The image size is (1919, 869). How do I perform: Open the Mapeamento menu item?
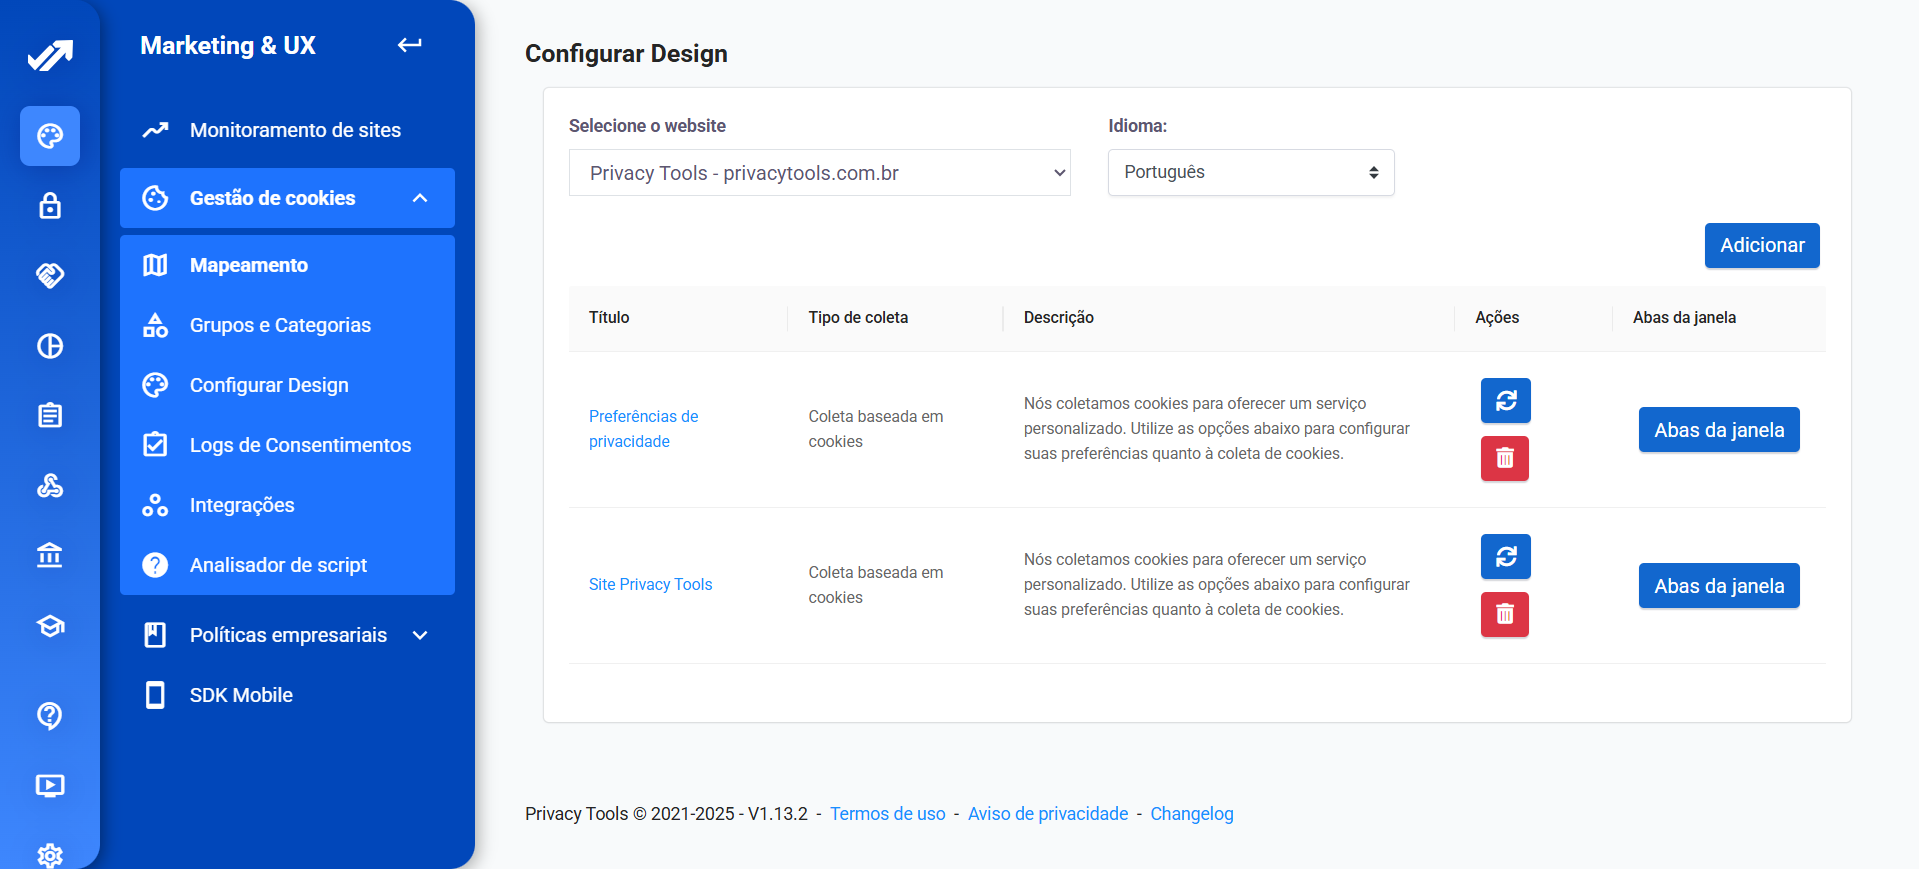[x=249, y=265]
